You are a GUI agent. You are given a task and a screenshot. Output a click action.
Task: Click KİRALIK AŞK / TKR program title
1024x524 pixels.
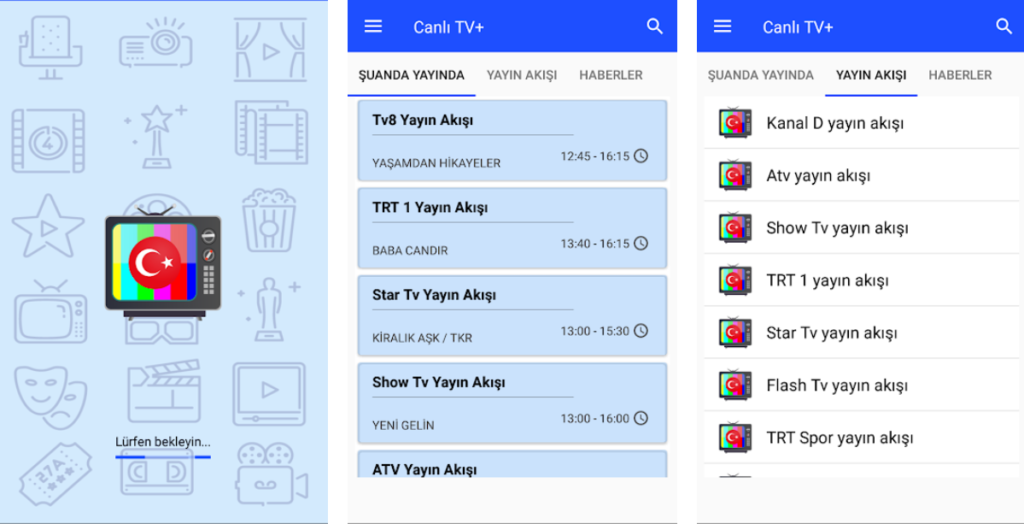click(422, 338)
